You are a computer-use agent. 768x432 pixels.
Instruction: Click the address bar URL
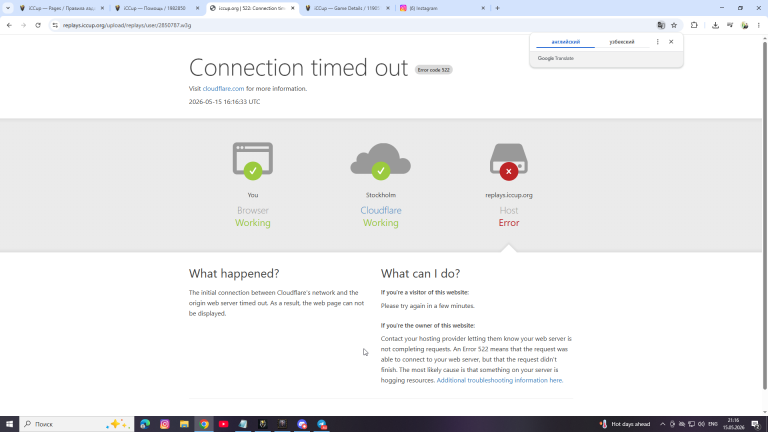click(x=127, y=25)
